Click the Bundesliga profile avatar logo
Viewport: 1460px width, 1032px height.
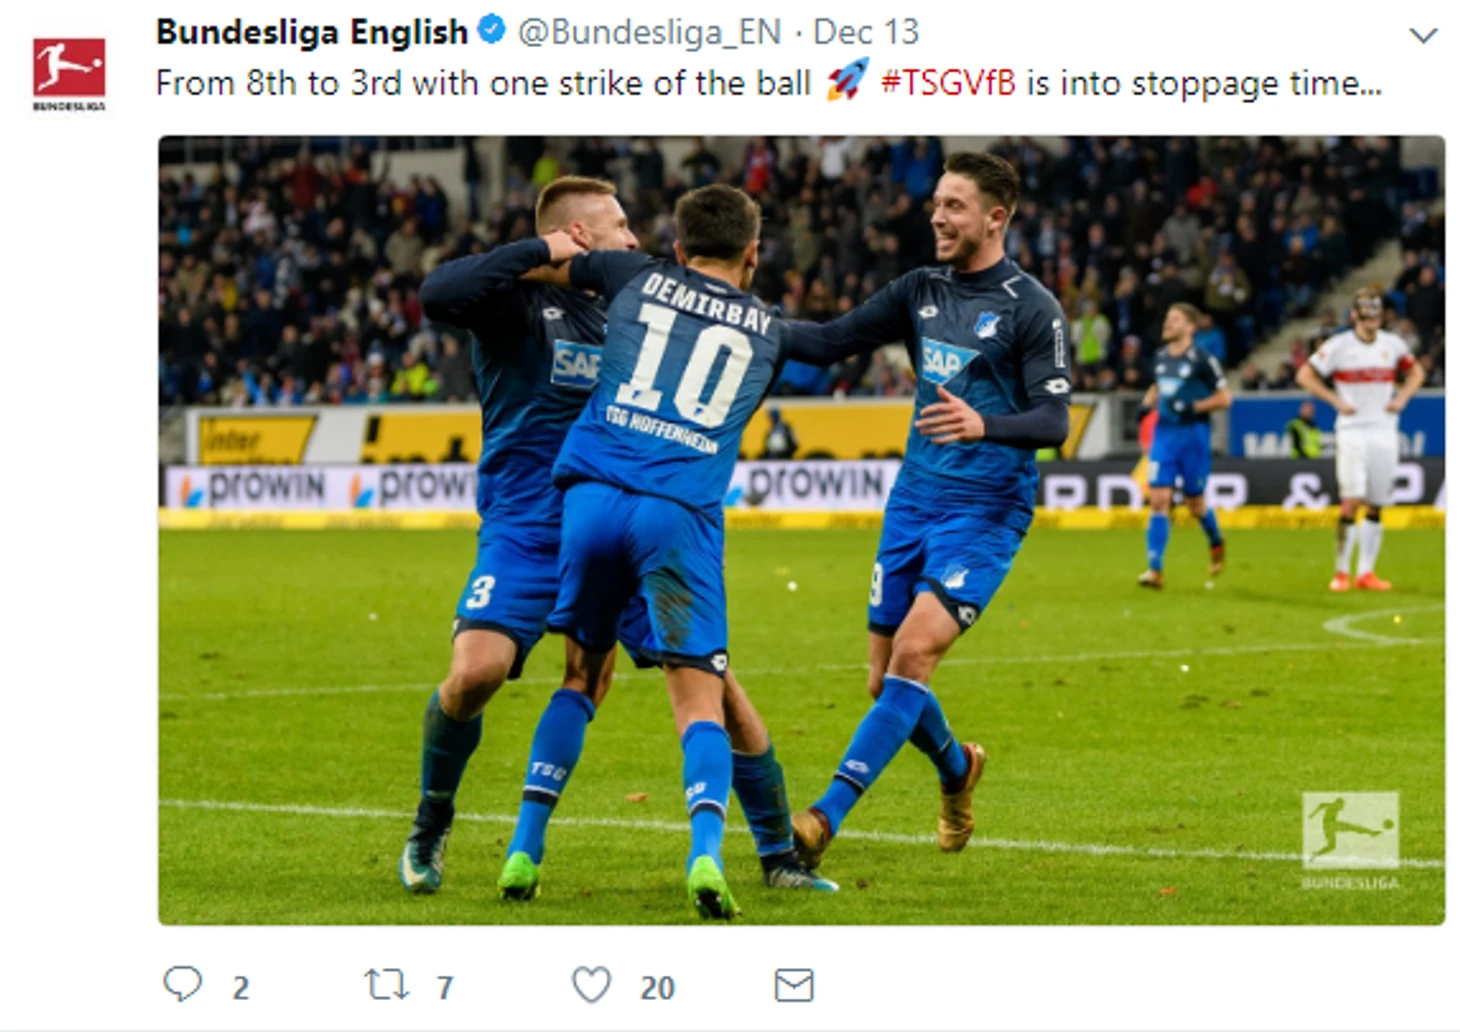(69, 73)
